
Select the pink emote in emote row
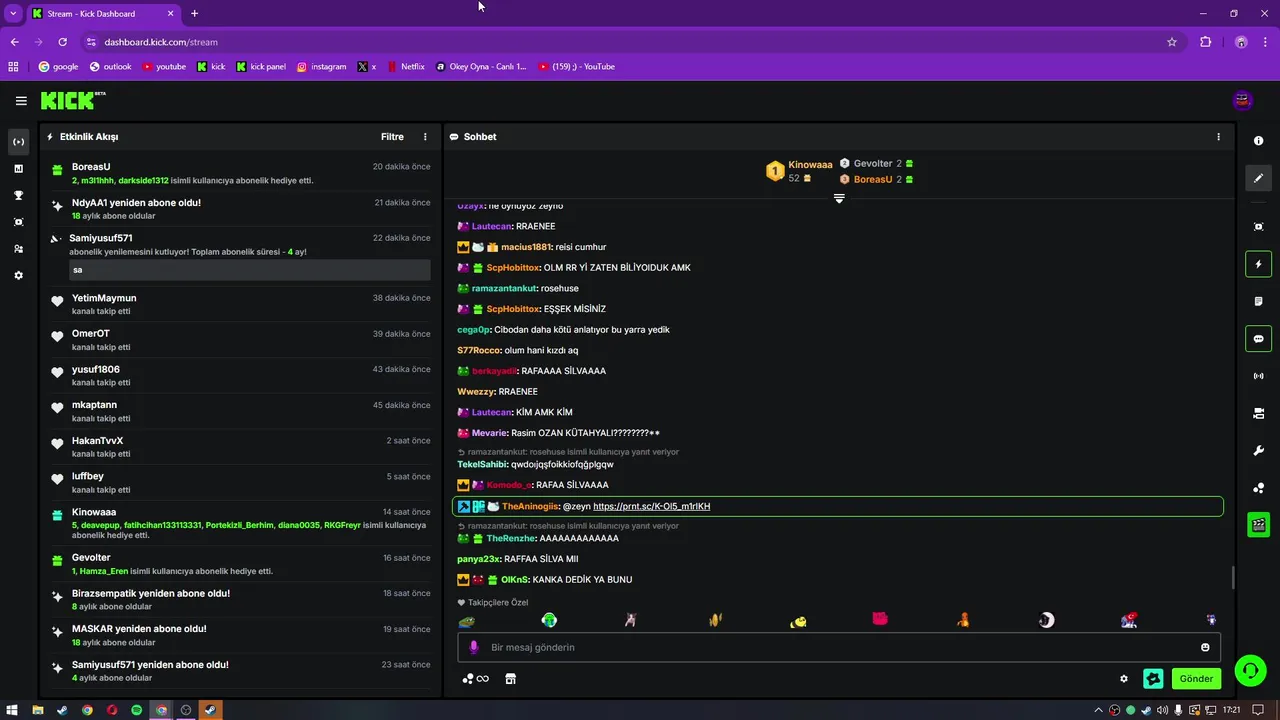pos(880,619)
